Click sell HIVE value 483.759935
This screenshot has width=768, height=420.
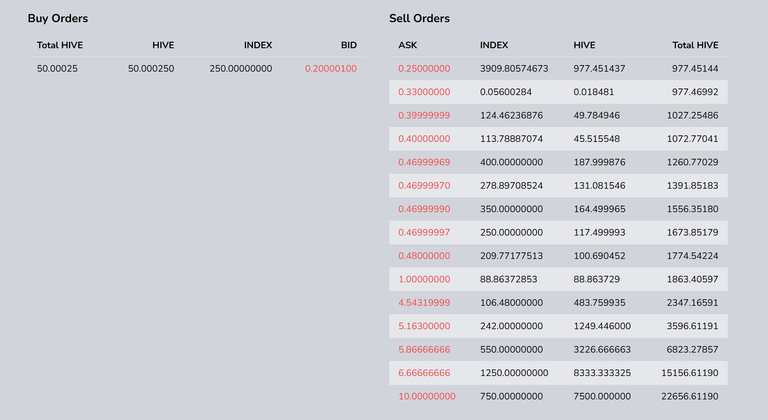coord(599,303)
